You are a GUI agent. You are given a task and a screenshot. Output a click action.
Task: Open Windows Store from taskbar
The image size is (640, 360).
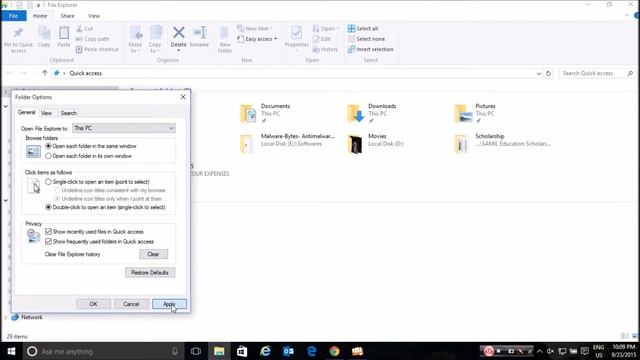(x=242, y=351)
